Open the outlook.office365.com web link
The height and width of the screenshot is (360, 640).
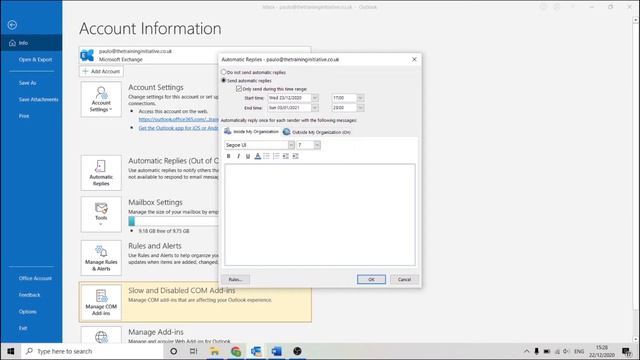click(x=178, y=119)
